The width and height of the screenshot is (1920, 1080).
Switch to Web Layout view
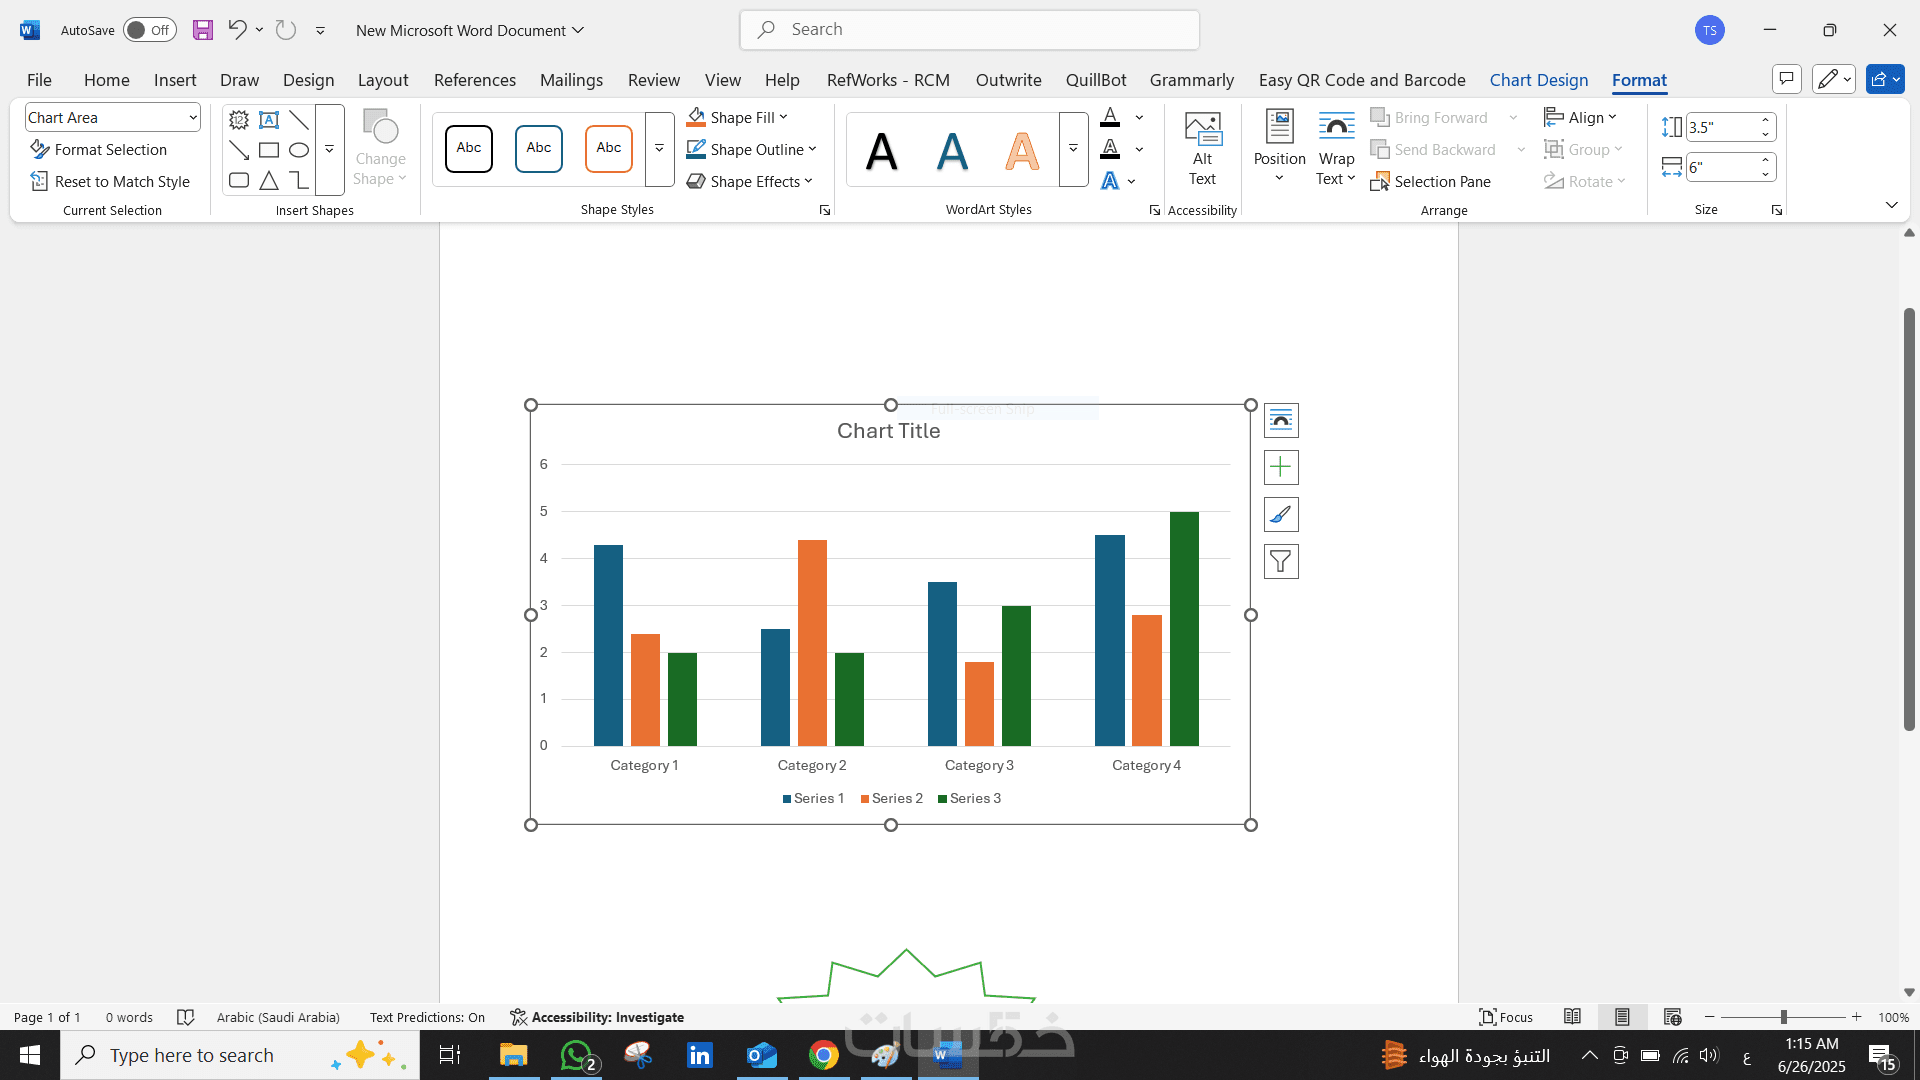tap(1672, 1017)
